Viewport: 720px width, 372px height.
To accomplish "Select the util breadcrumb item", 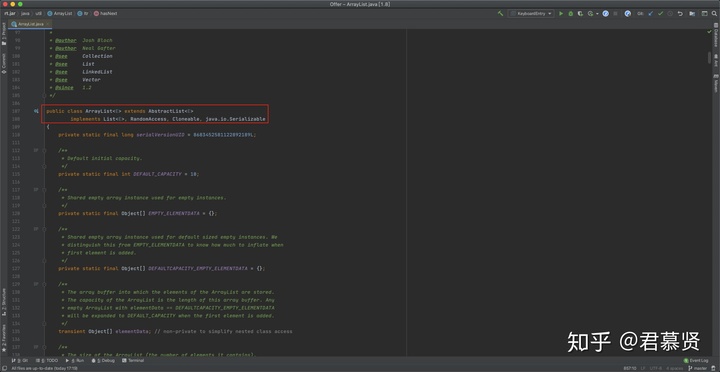I will coord(39,14).
